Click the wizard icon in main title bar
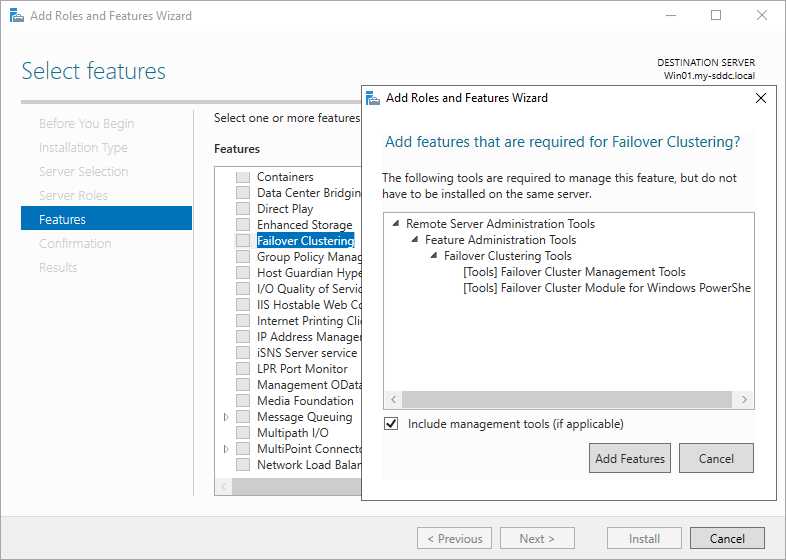 tap(13, 16)
